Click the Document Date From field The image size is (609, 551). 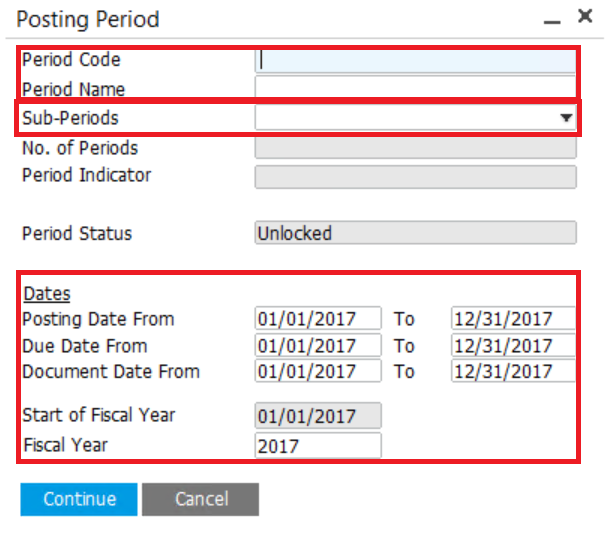(x=318, y=371)
